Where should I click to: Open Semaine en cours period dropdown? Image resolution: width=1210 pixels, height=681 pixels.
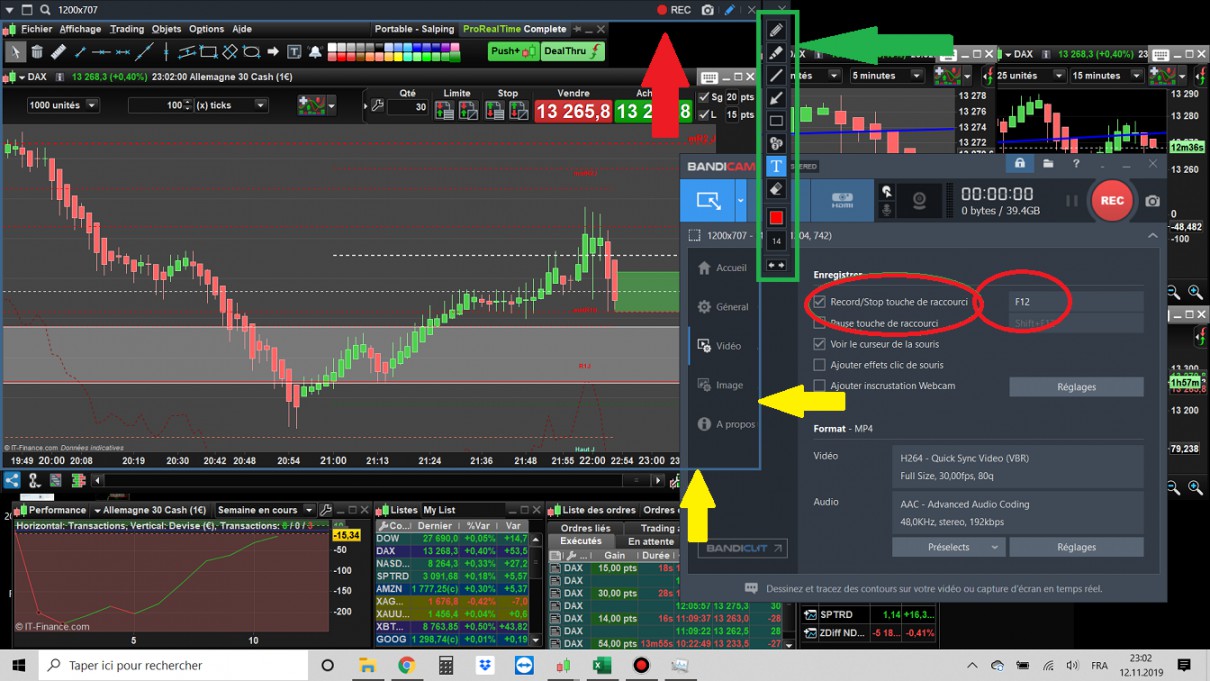coord(265,510)
